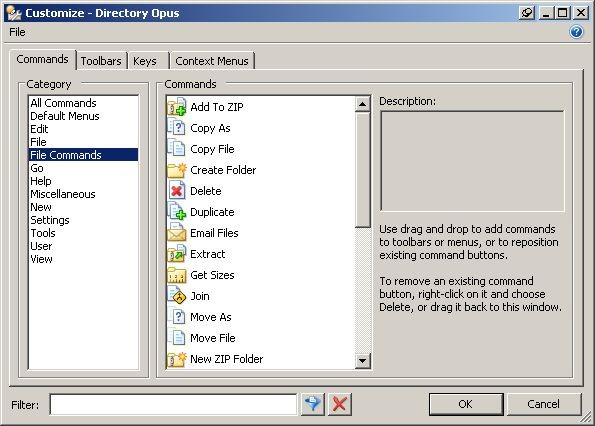Select the red X Delete command icon
The image size is (595, 426).
click(x=177, y=191)
